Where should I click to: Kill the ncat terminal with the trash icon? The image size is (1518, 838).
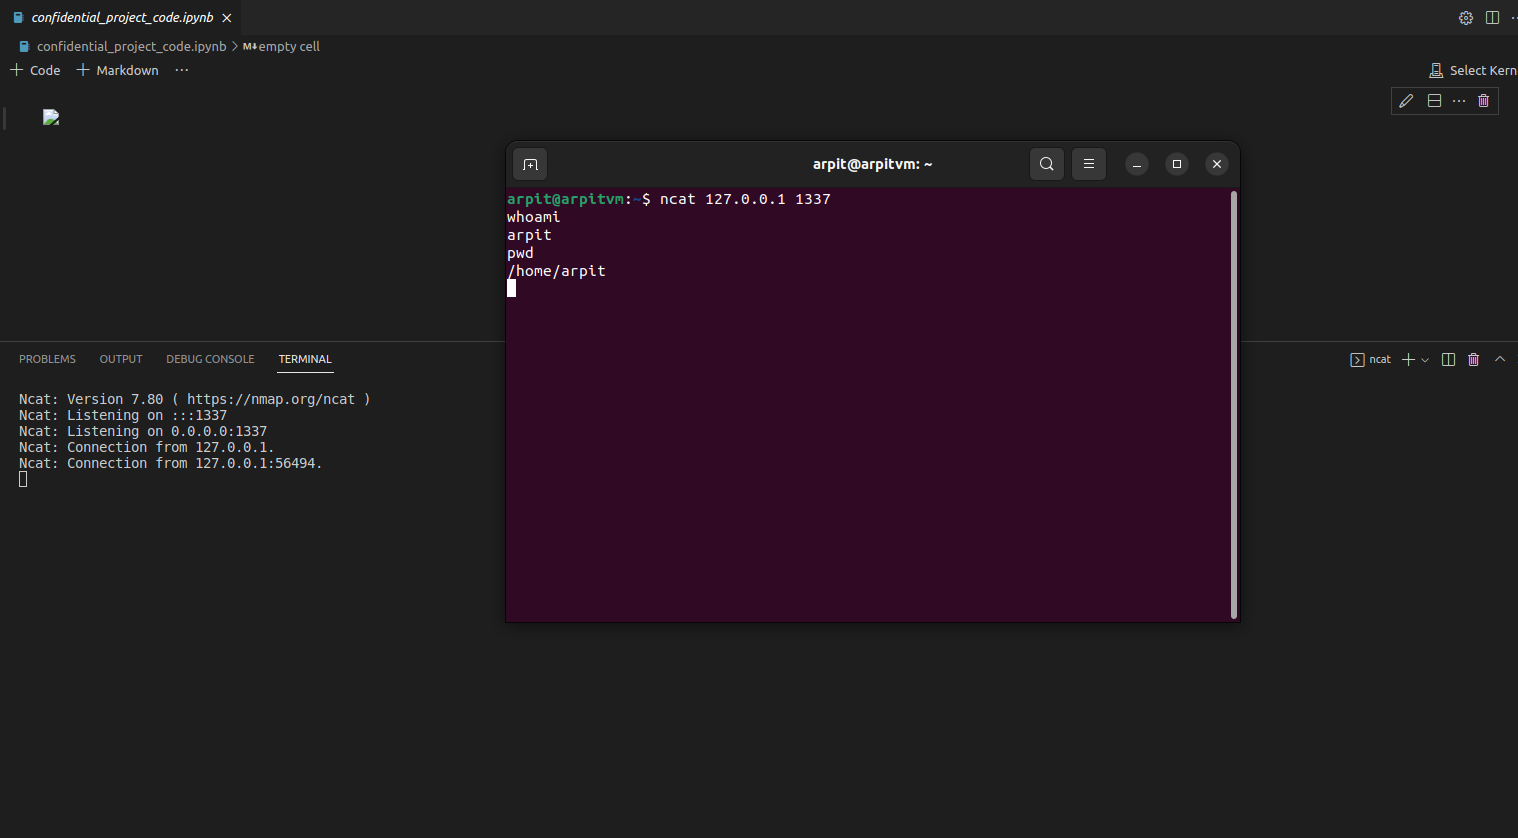[x=1473, y=359]
